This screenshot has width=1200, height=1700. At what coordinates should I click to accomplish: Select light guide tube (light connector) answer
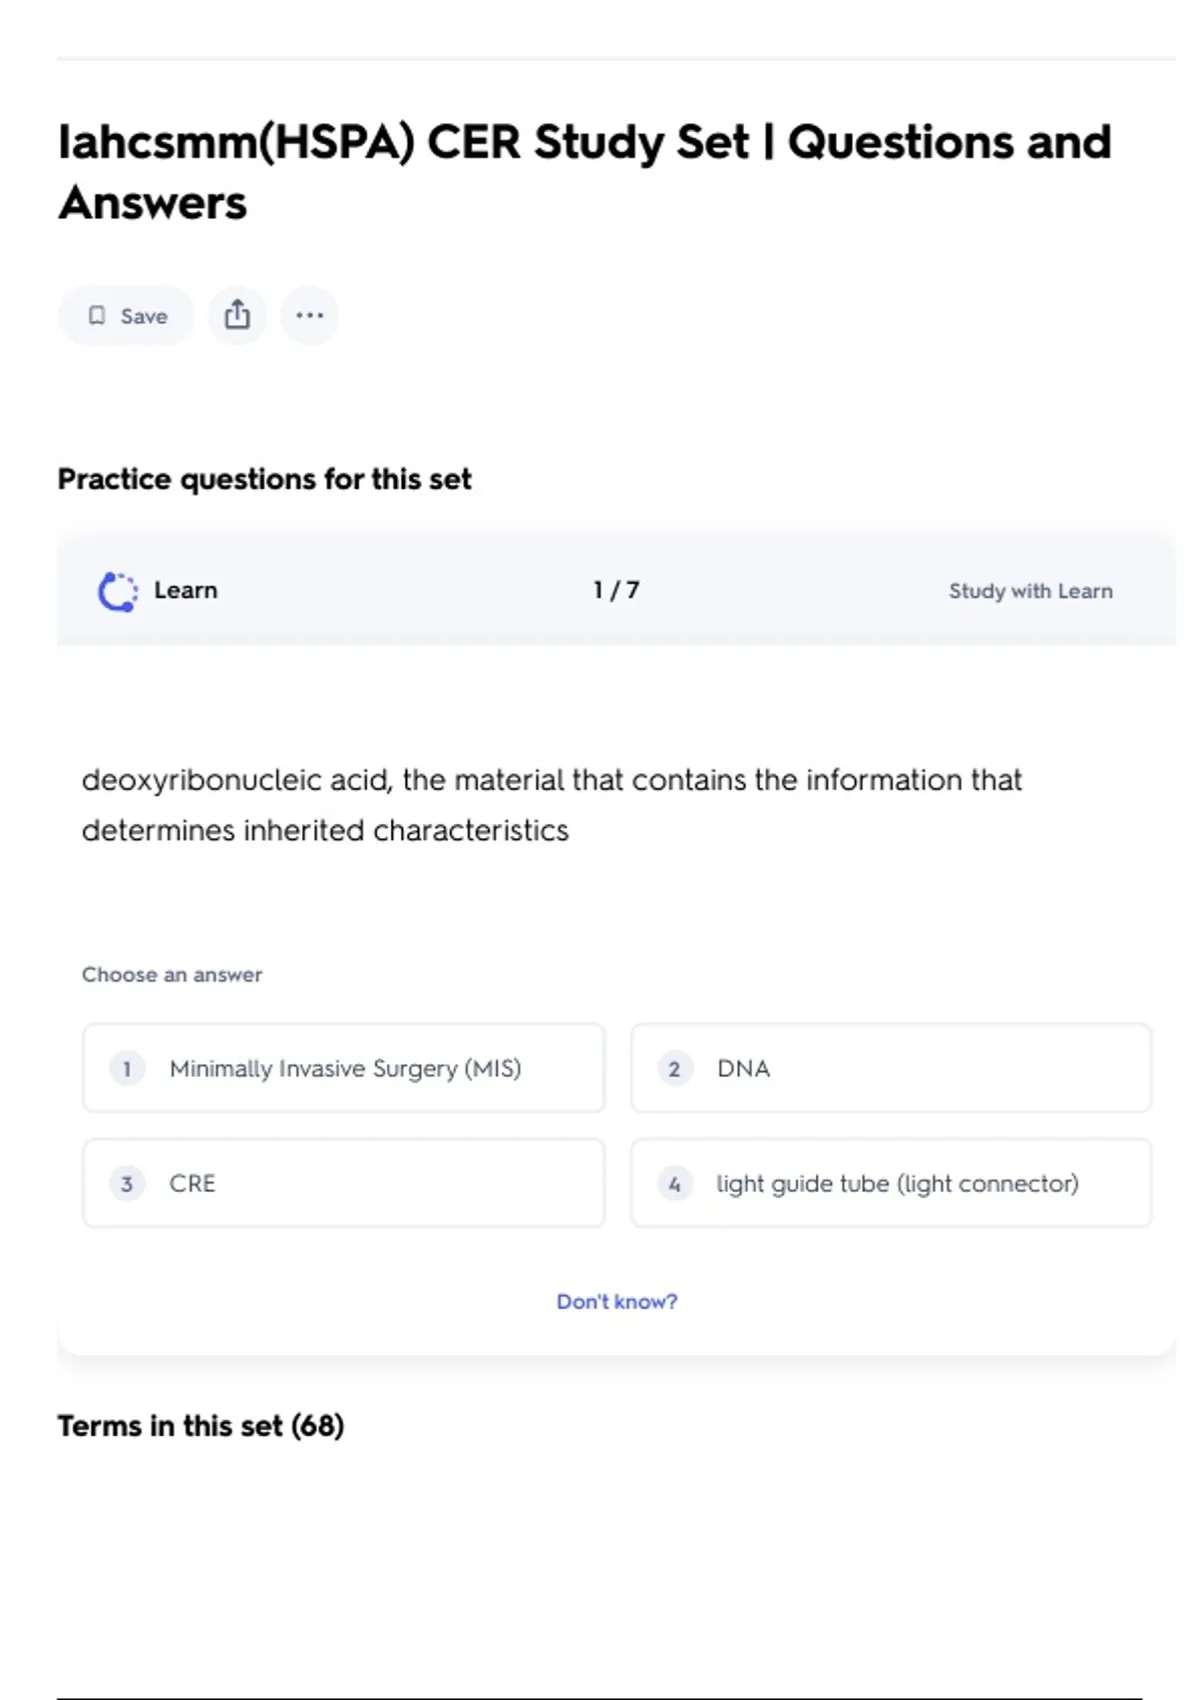click(897, 1184)
